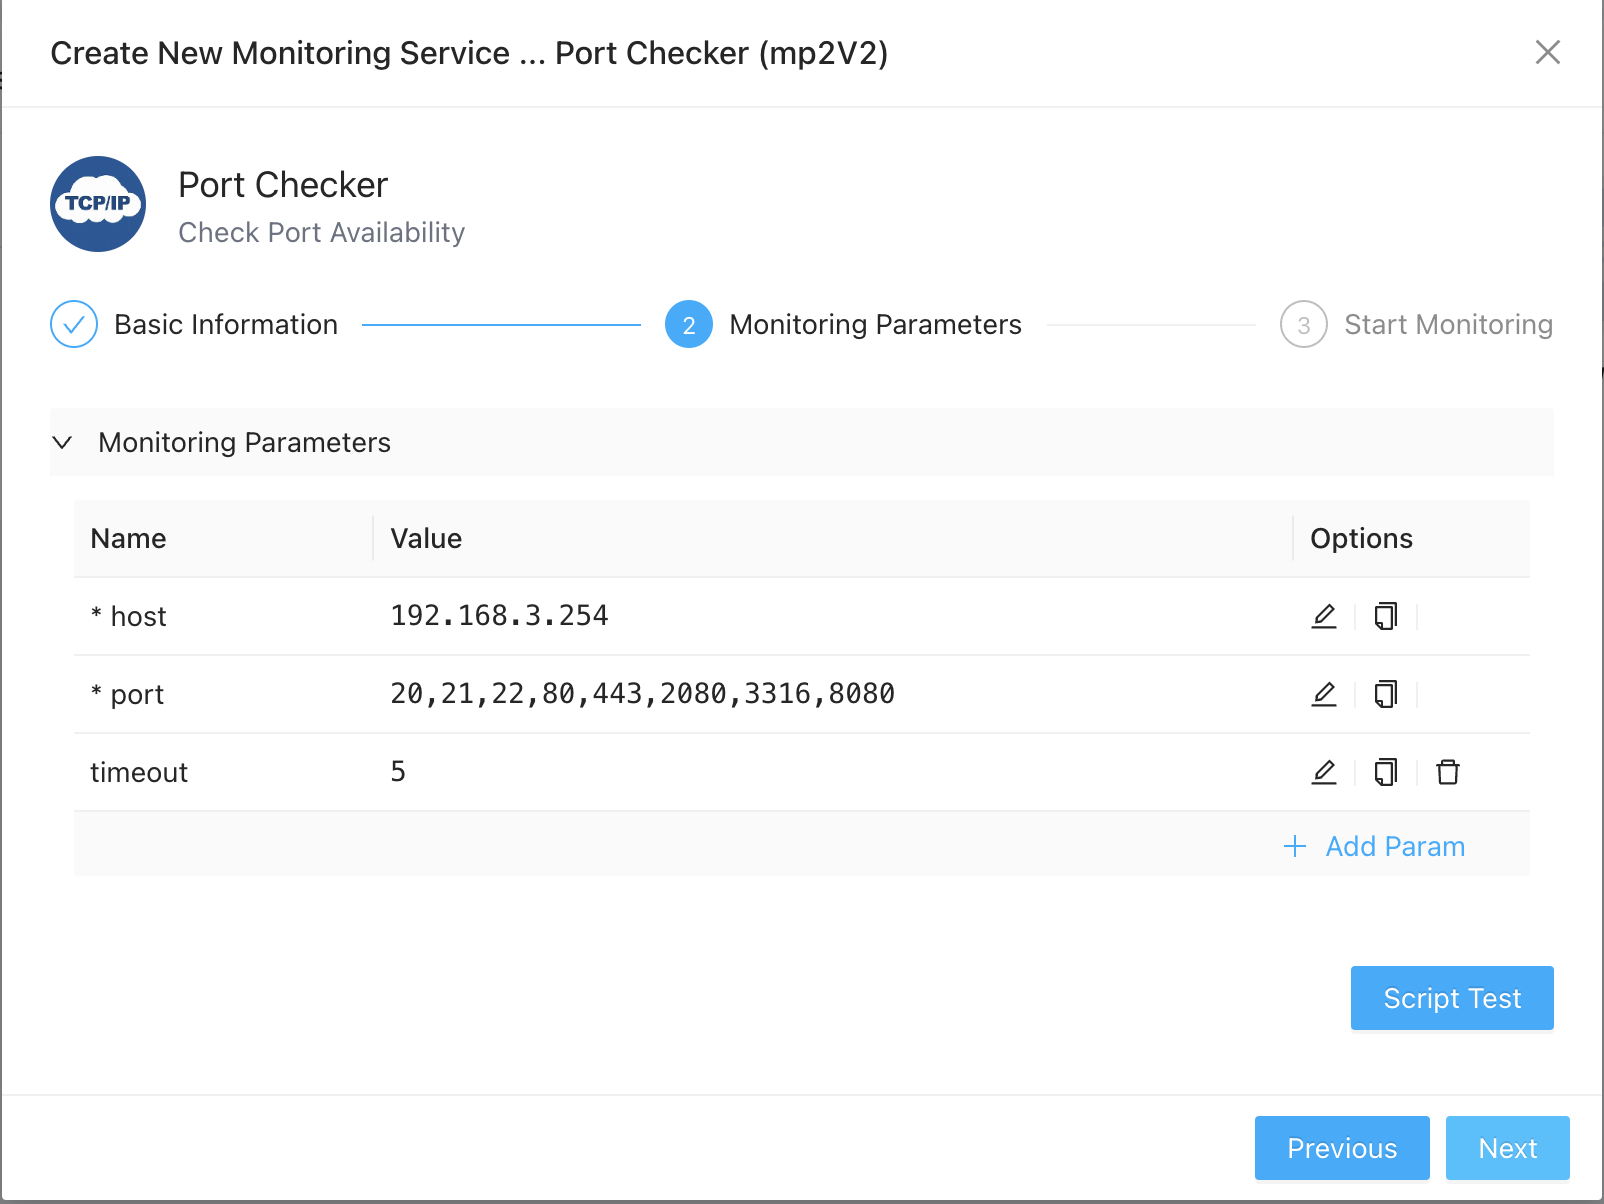1604x1204 pixels.
Task: Copy the timeout parameter row
Action: coord(1385,772)
